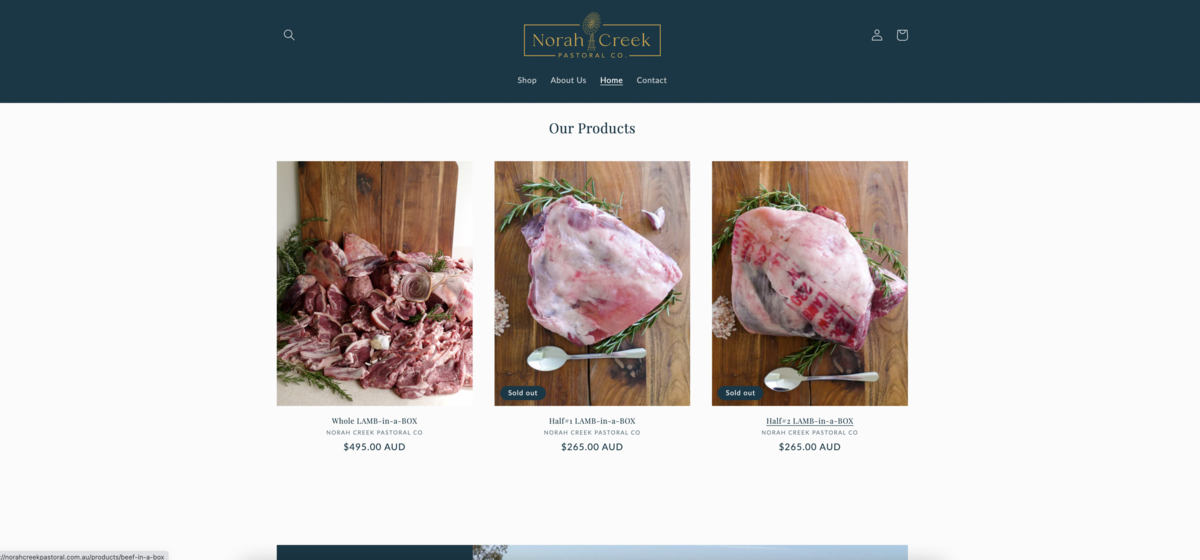Image resolution: width=1200 pixels, height=560 pixels.
Task: Click the $495.00 AUD price
Action: coord(374,447)
